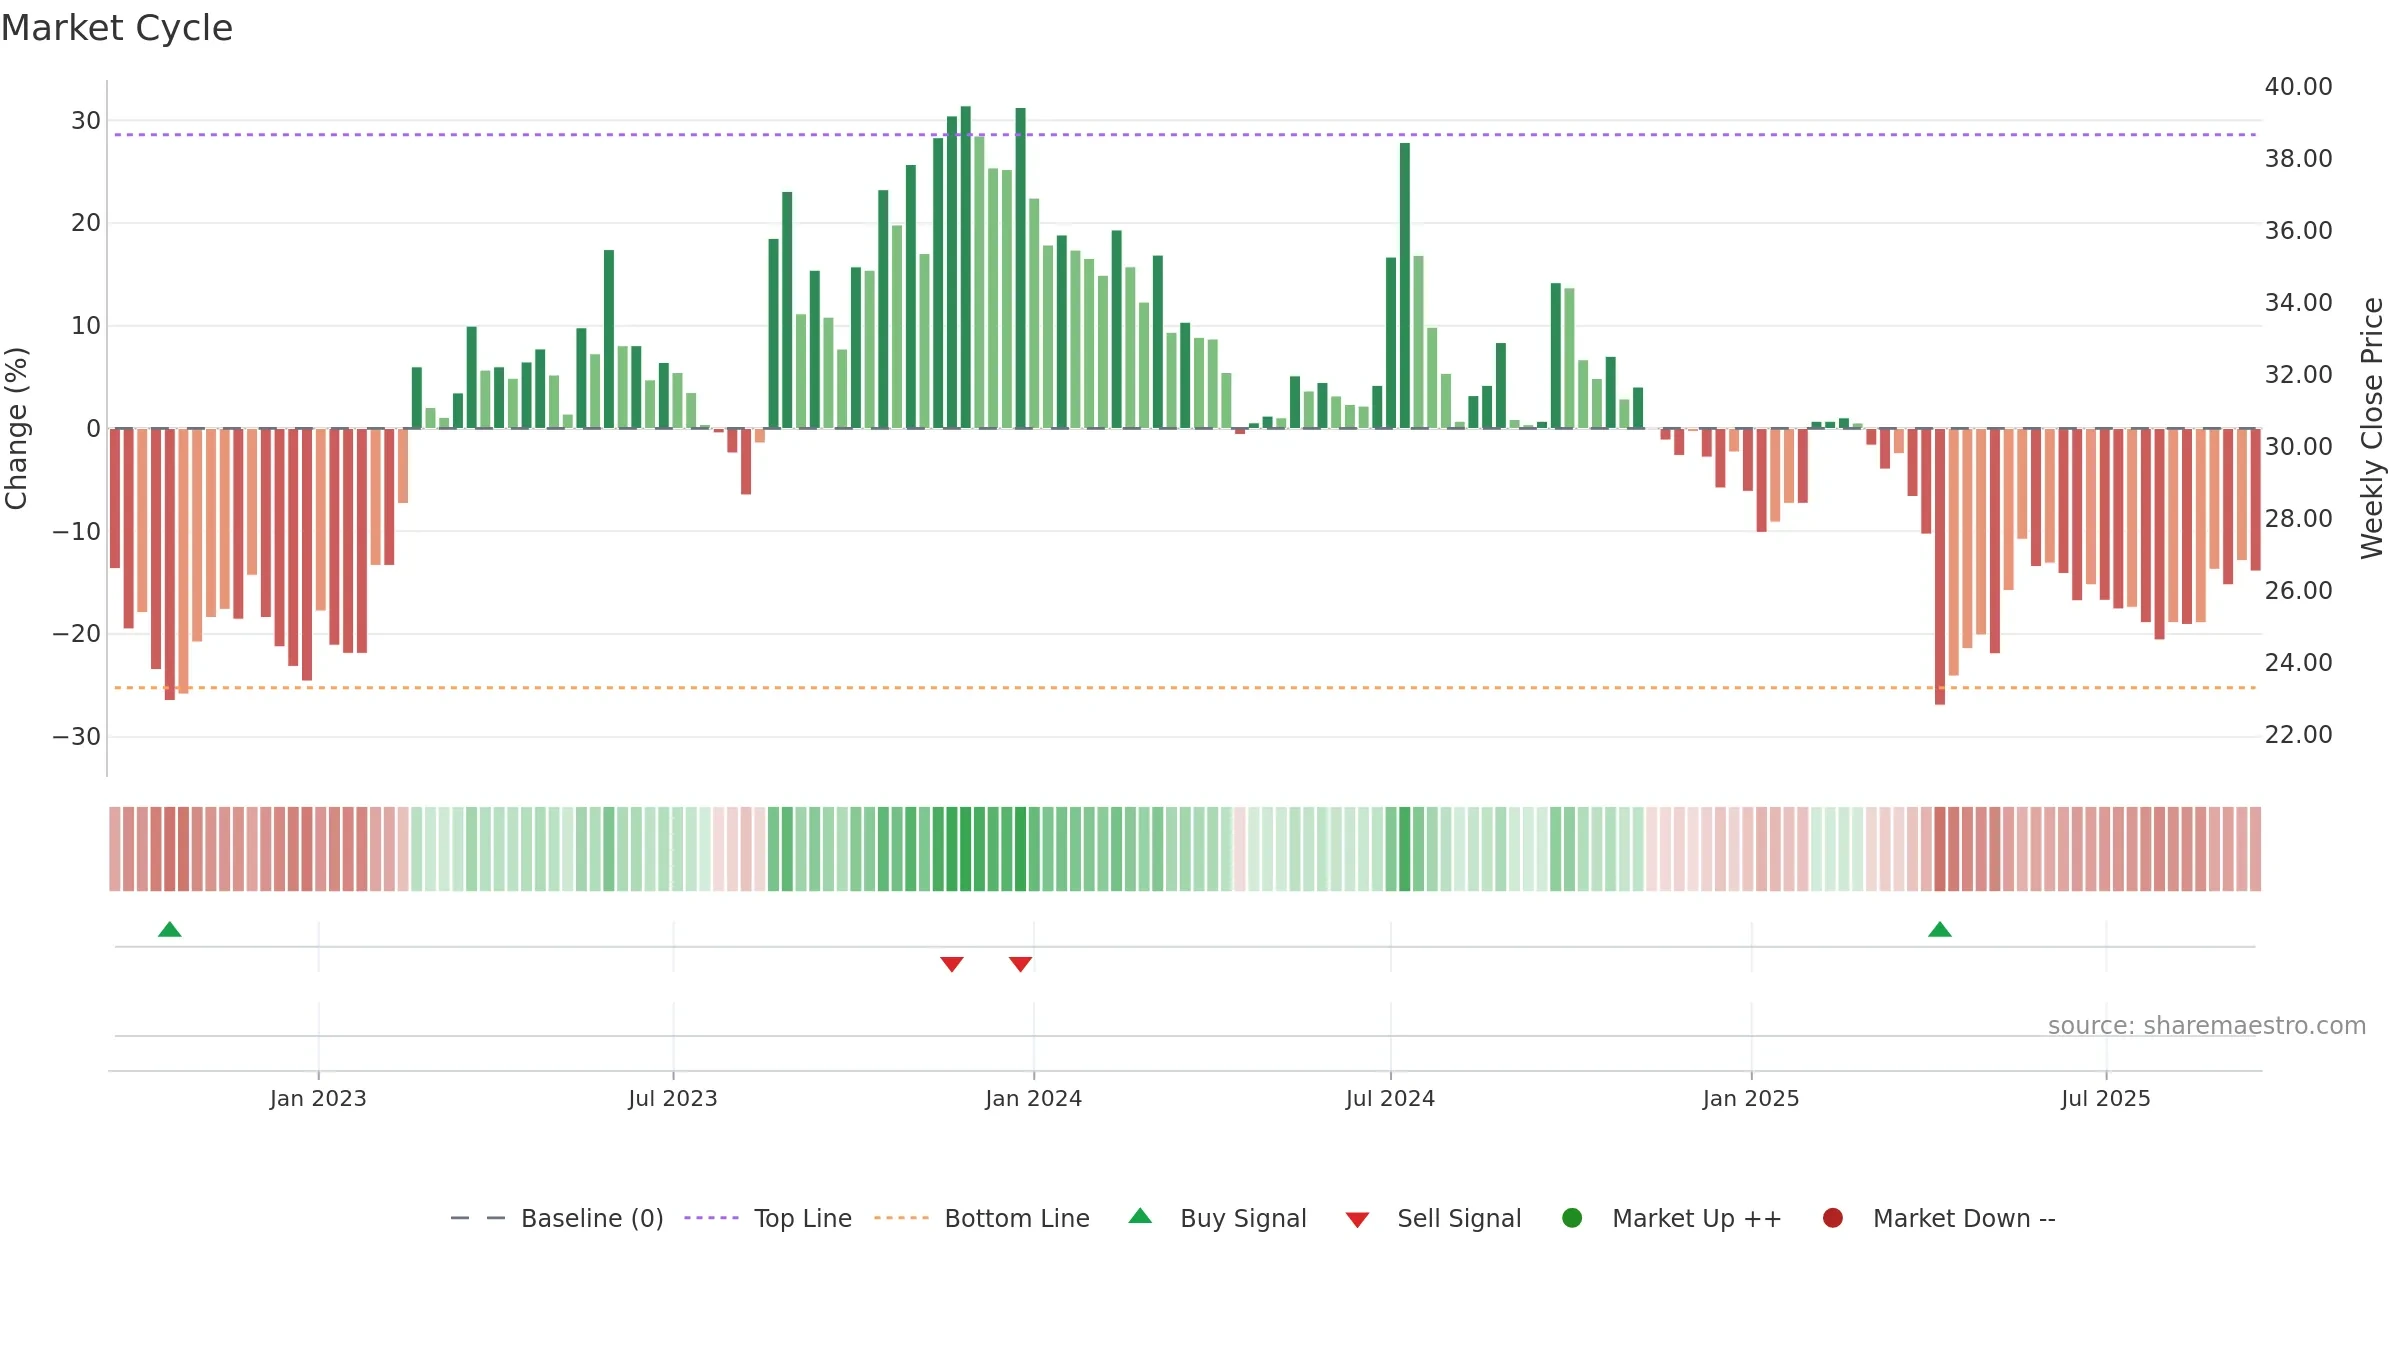Select the sell signal triangle nearest Jan 2024
The width and height of the screenshot is (2400, 1350).
click(x=1020, y=964)
